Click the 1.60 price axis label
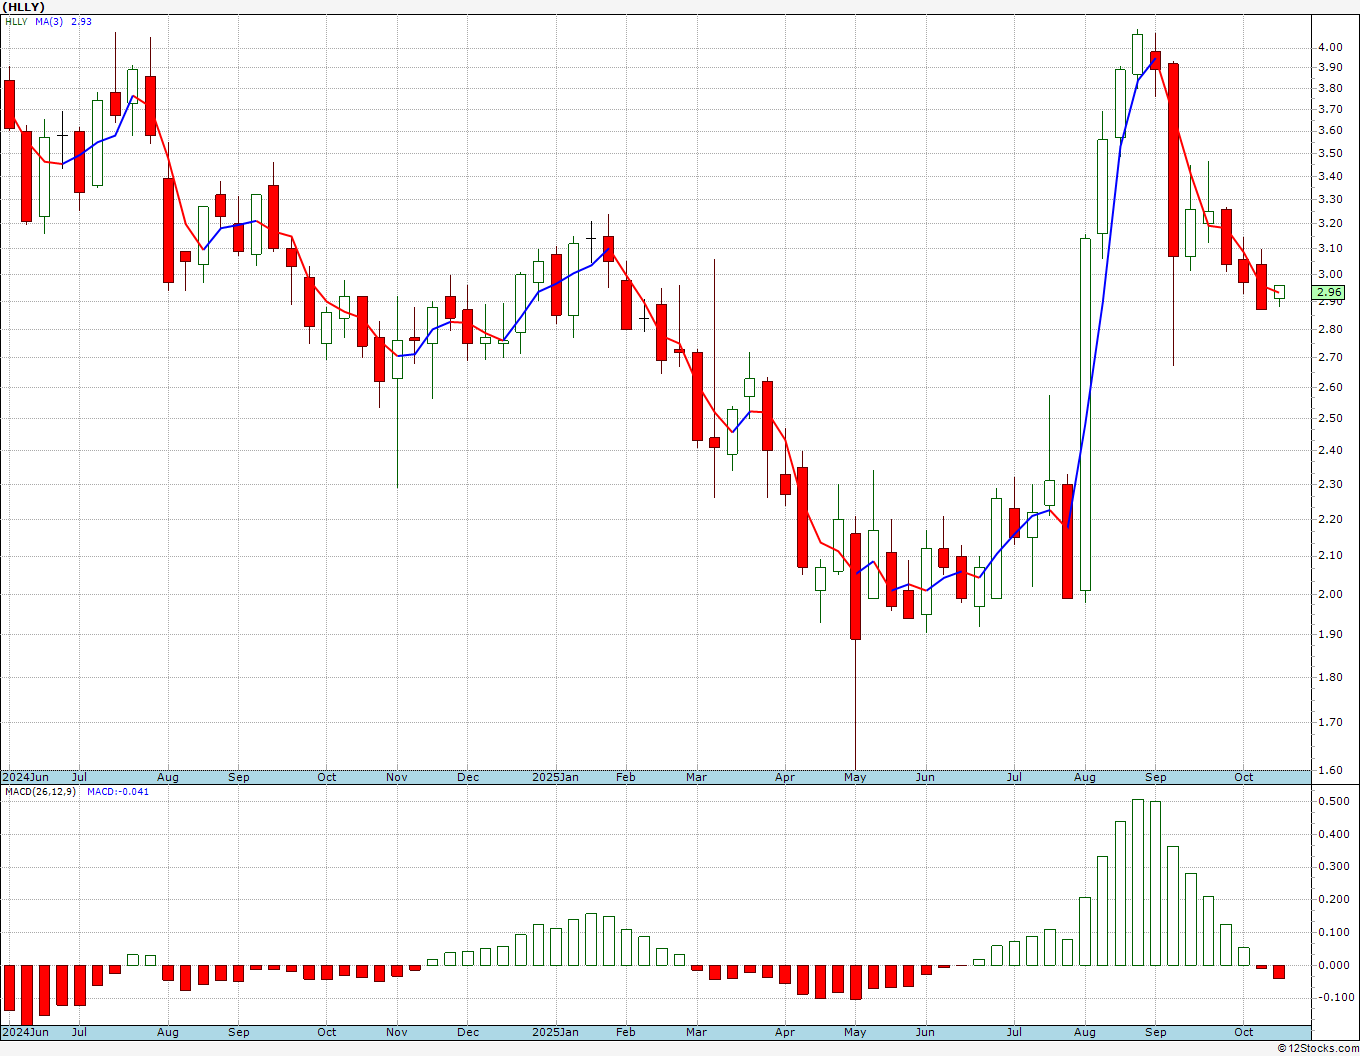The image size is (1360, 1056). click(1330, 770)
